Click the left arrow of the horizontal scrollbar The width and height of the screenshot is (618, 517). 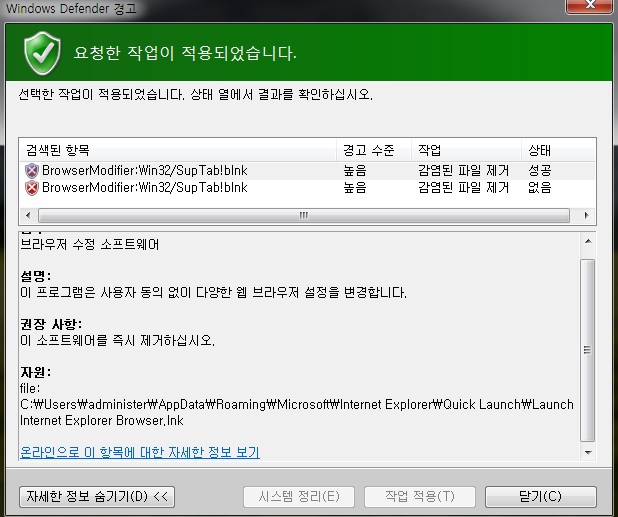click(x=29, y=215)
